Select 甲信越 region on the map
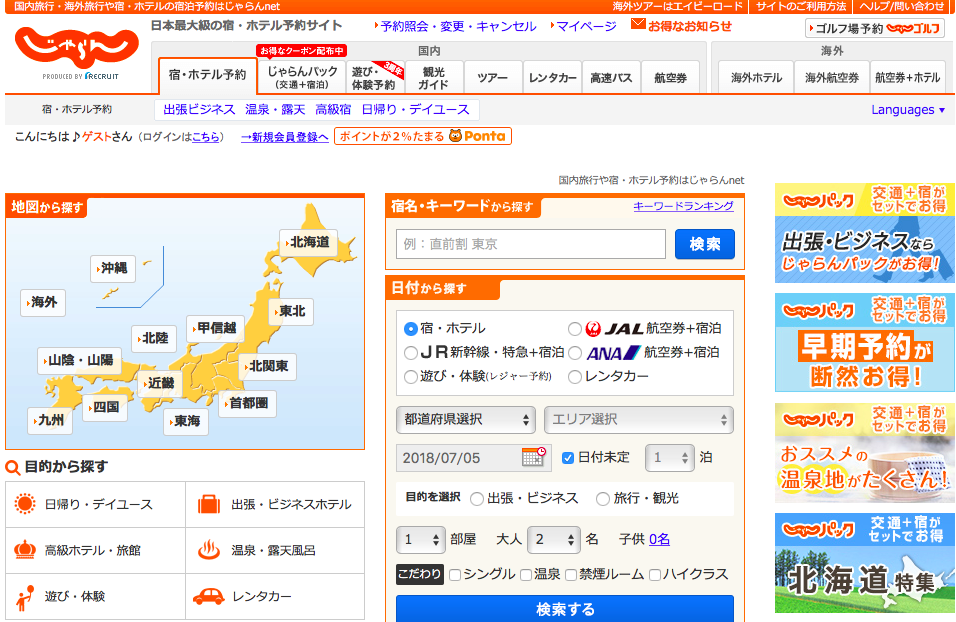This screenshot has height=622, width=956. pos(215,328)
